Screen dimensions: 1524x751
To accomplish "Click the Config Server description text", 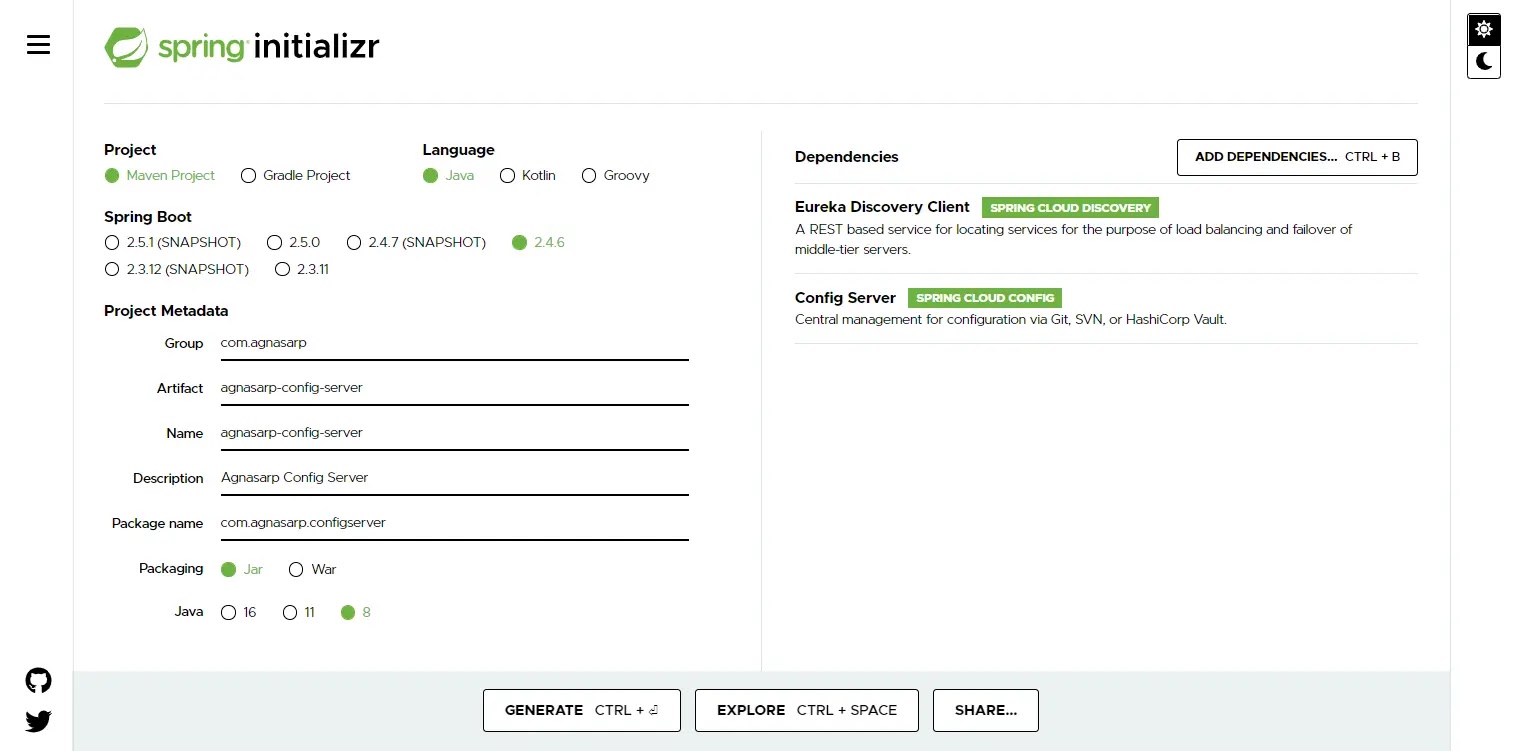I will click(1010, 320).
